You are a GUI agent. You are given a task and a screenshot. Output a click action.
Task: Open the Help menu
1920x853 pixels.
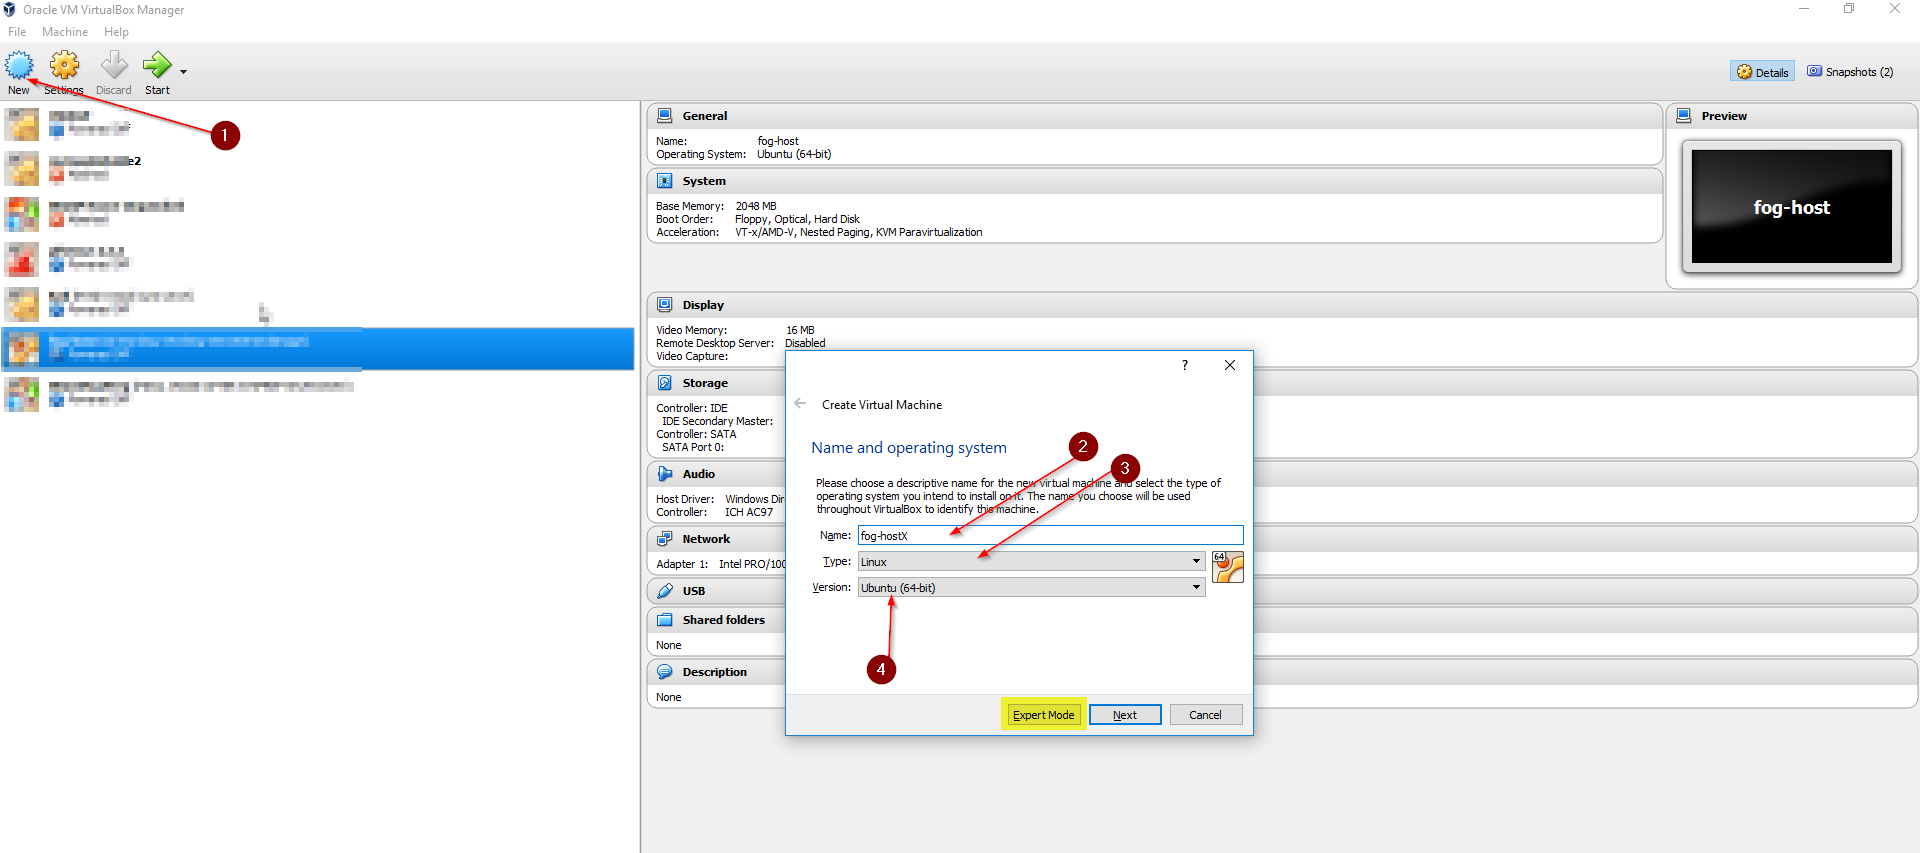116,32
